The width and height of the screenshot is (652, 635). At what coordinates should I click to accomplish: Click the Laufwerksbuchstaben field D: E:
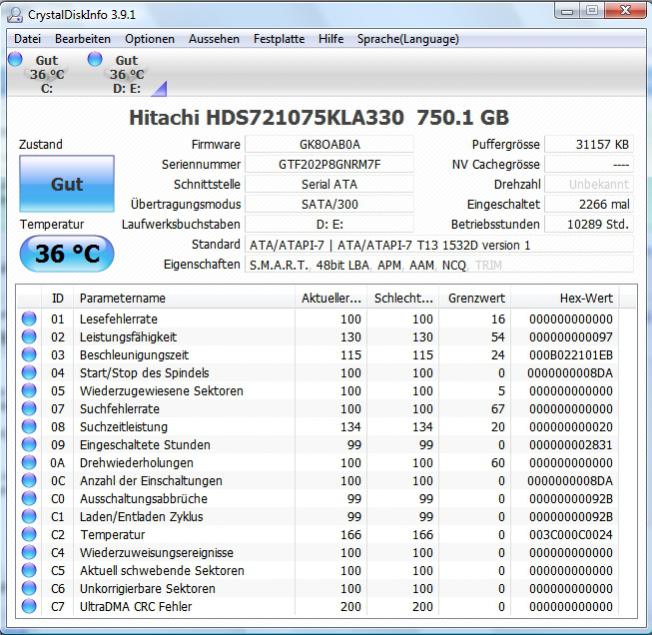pyautogui.click(x=329, y=224)
